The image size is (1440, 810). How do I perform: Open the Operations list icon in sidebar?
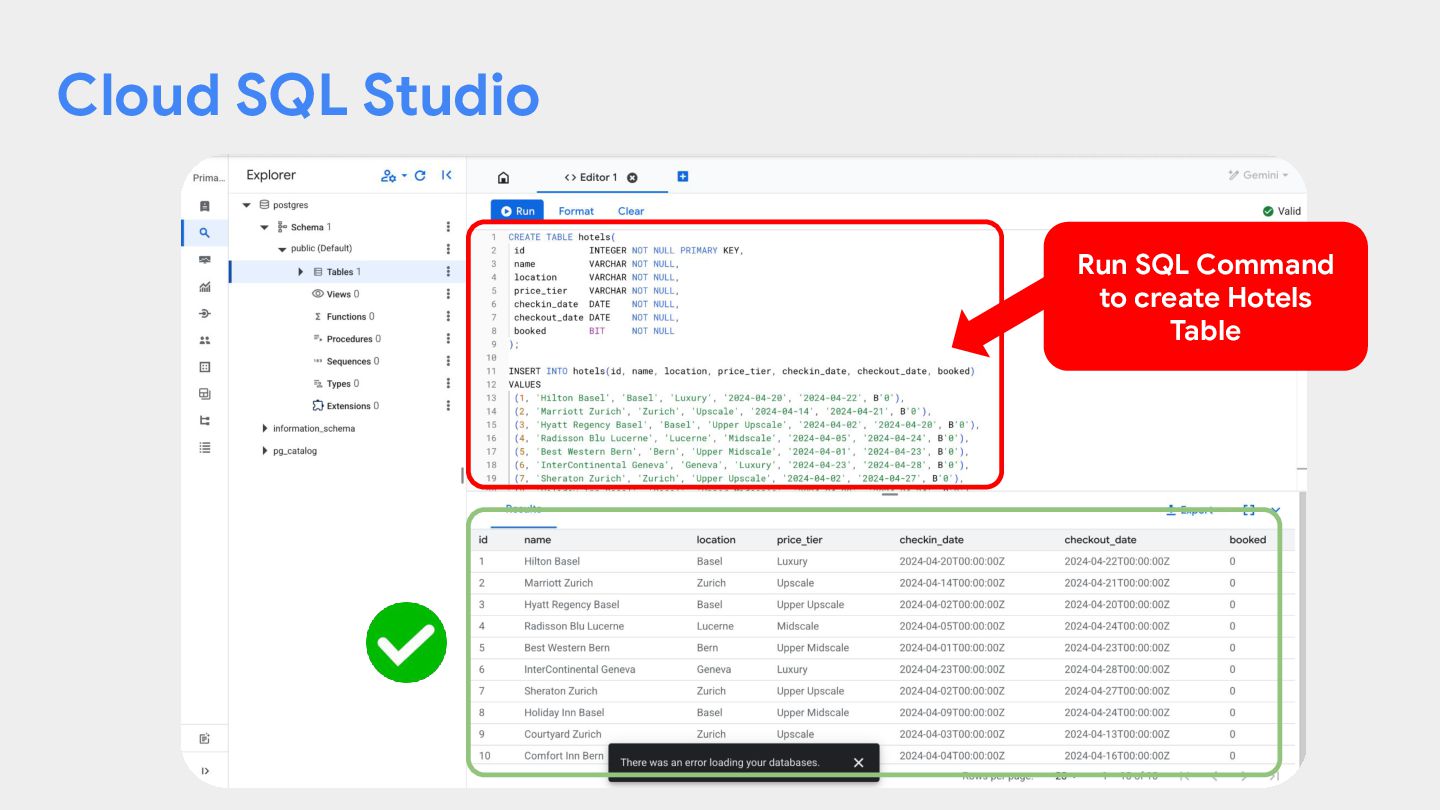point(205,448)
